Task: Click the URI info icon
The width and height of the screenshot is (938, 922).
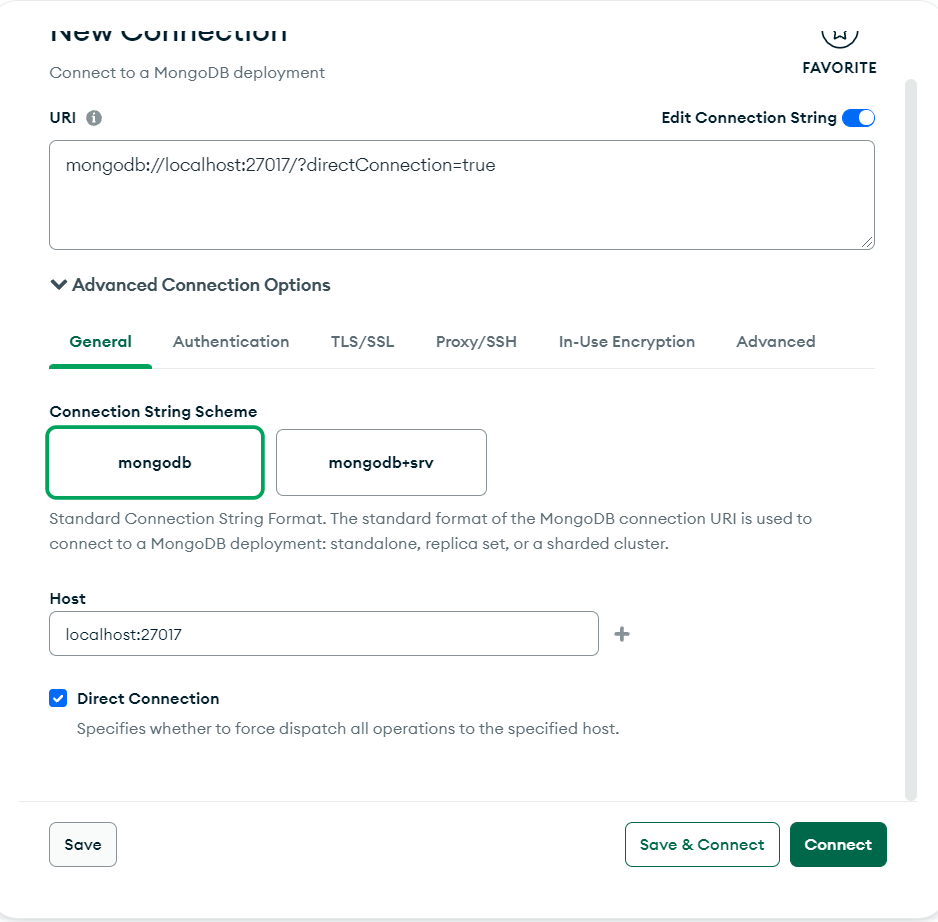Action: coord(94,118)
